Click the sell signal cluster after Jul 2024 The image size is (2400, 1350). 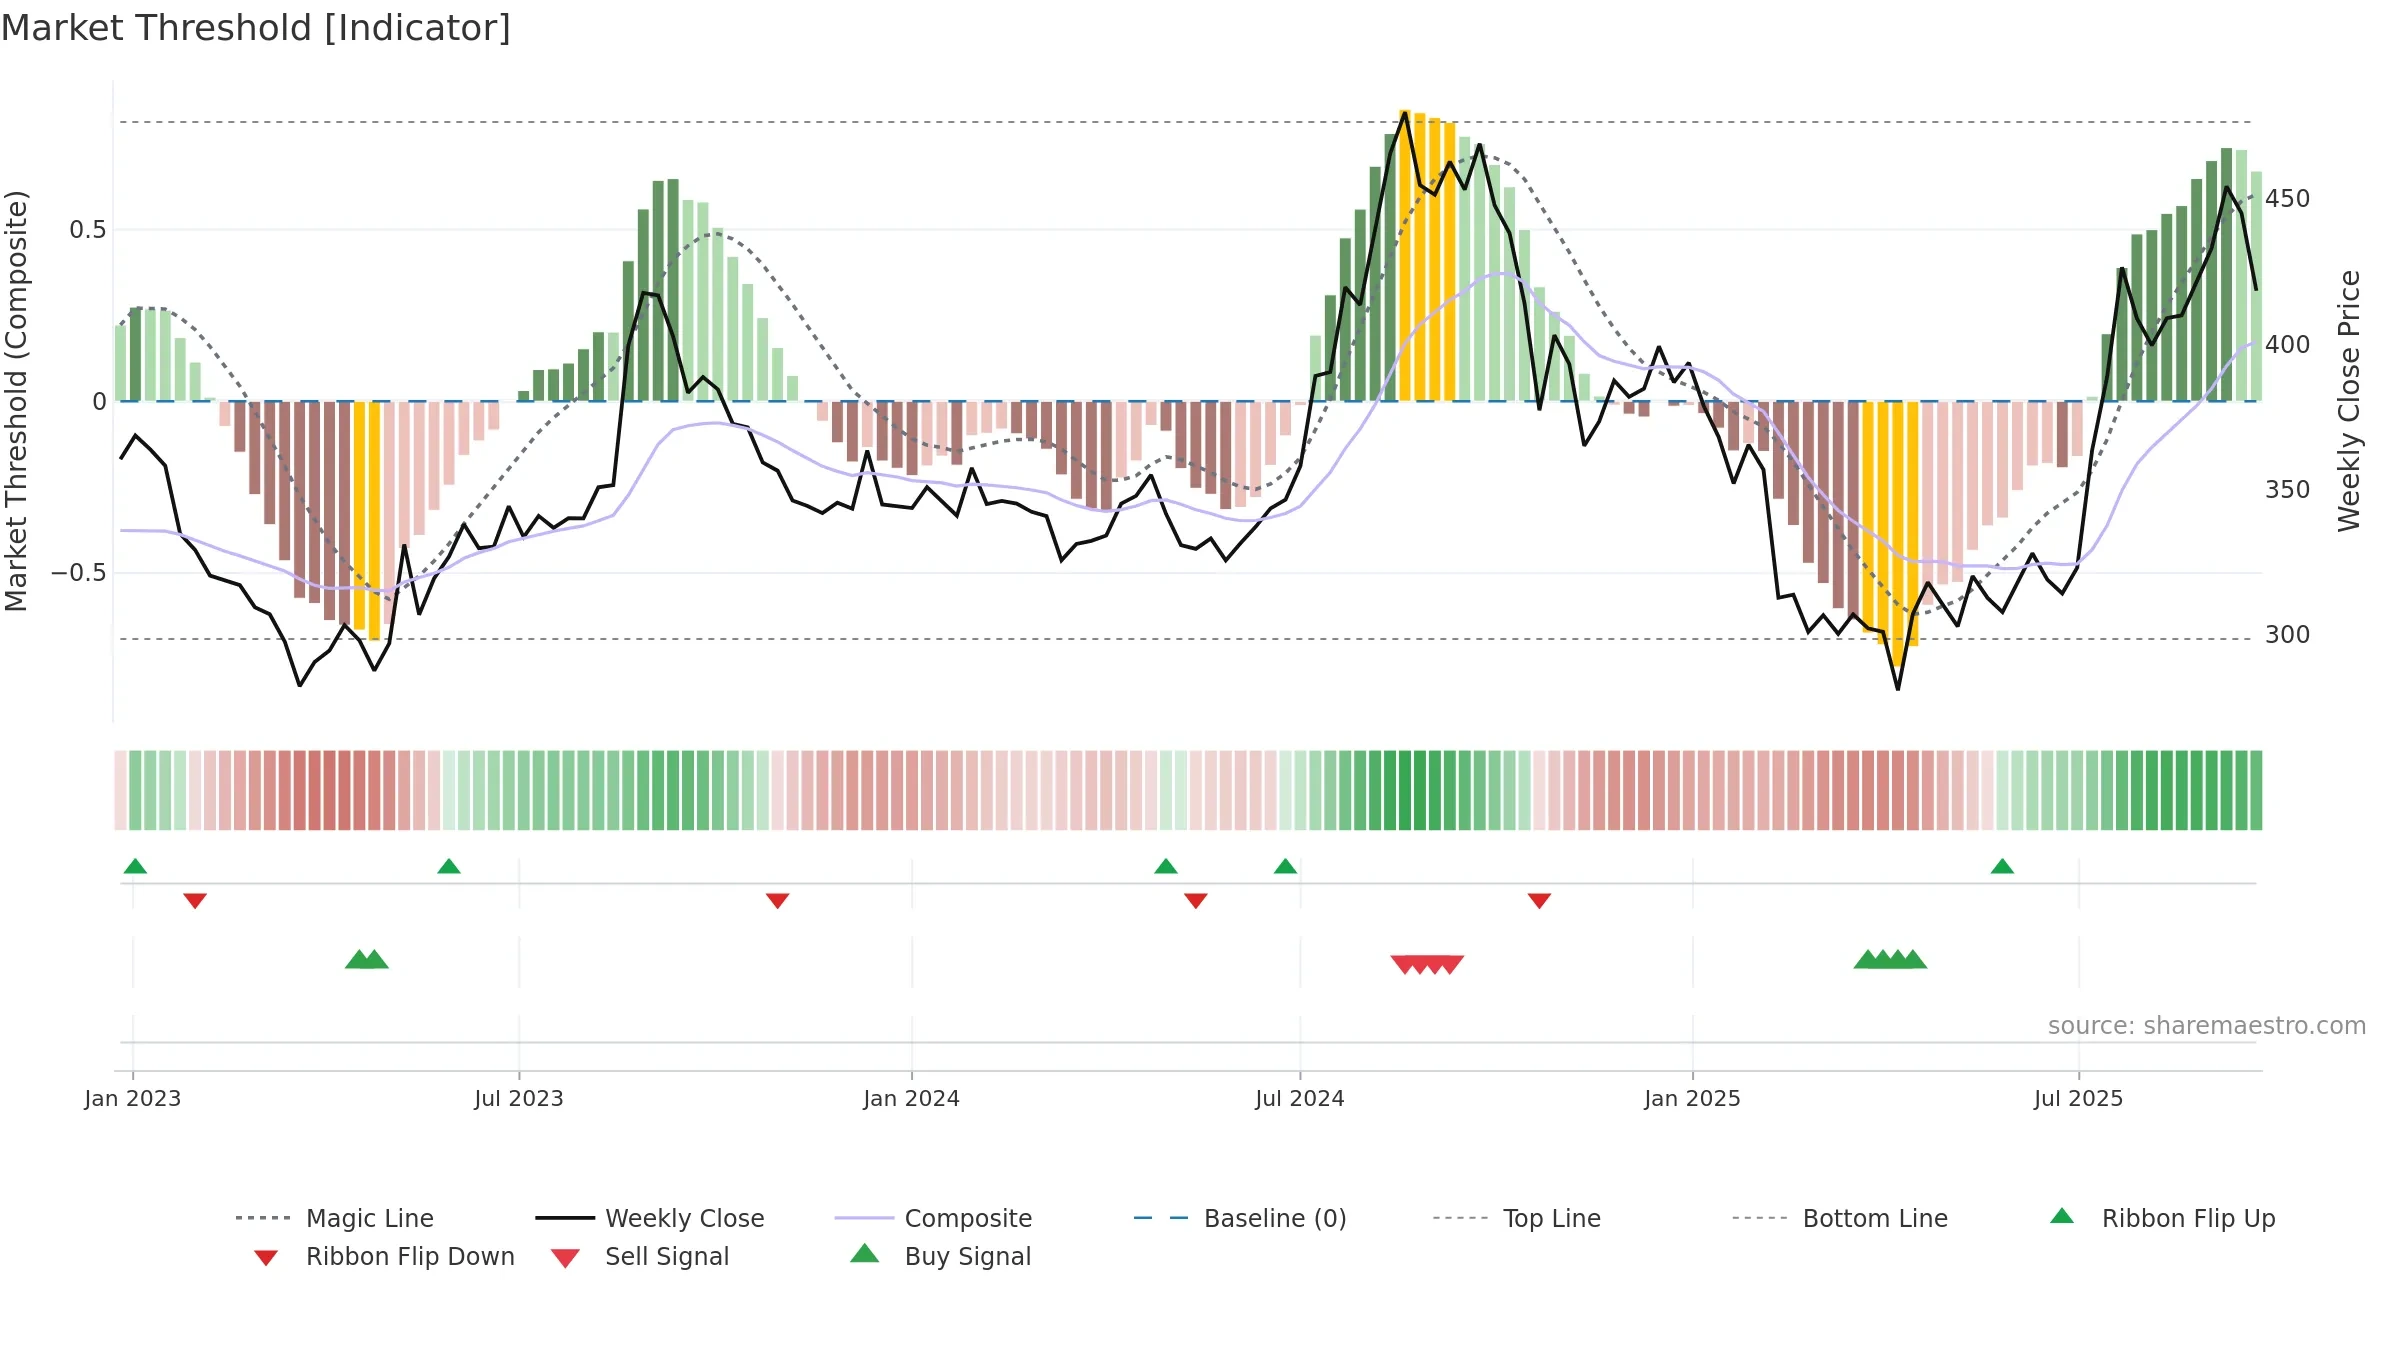point(1427,964)
